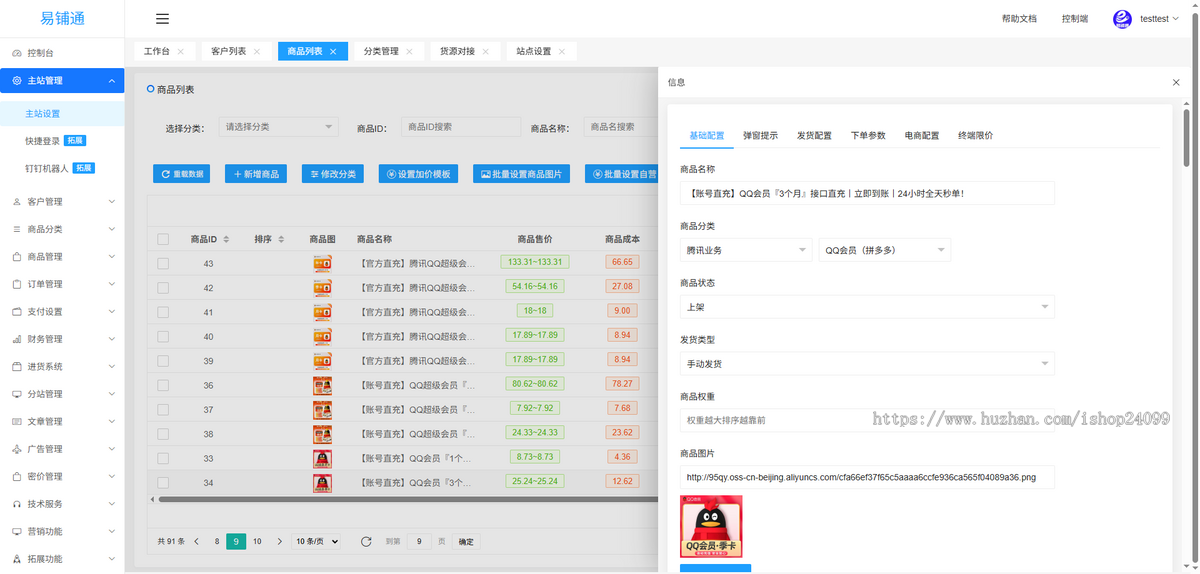Switch to the 工作台 page tab

[156, 51]
